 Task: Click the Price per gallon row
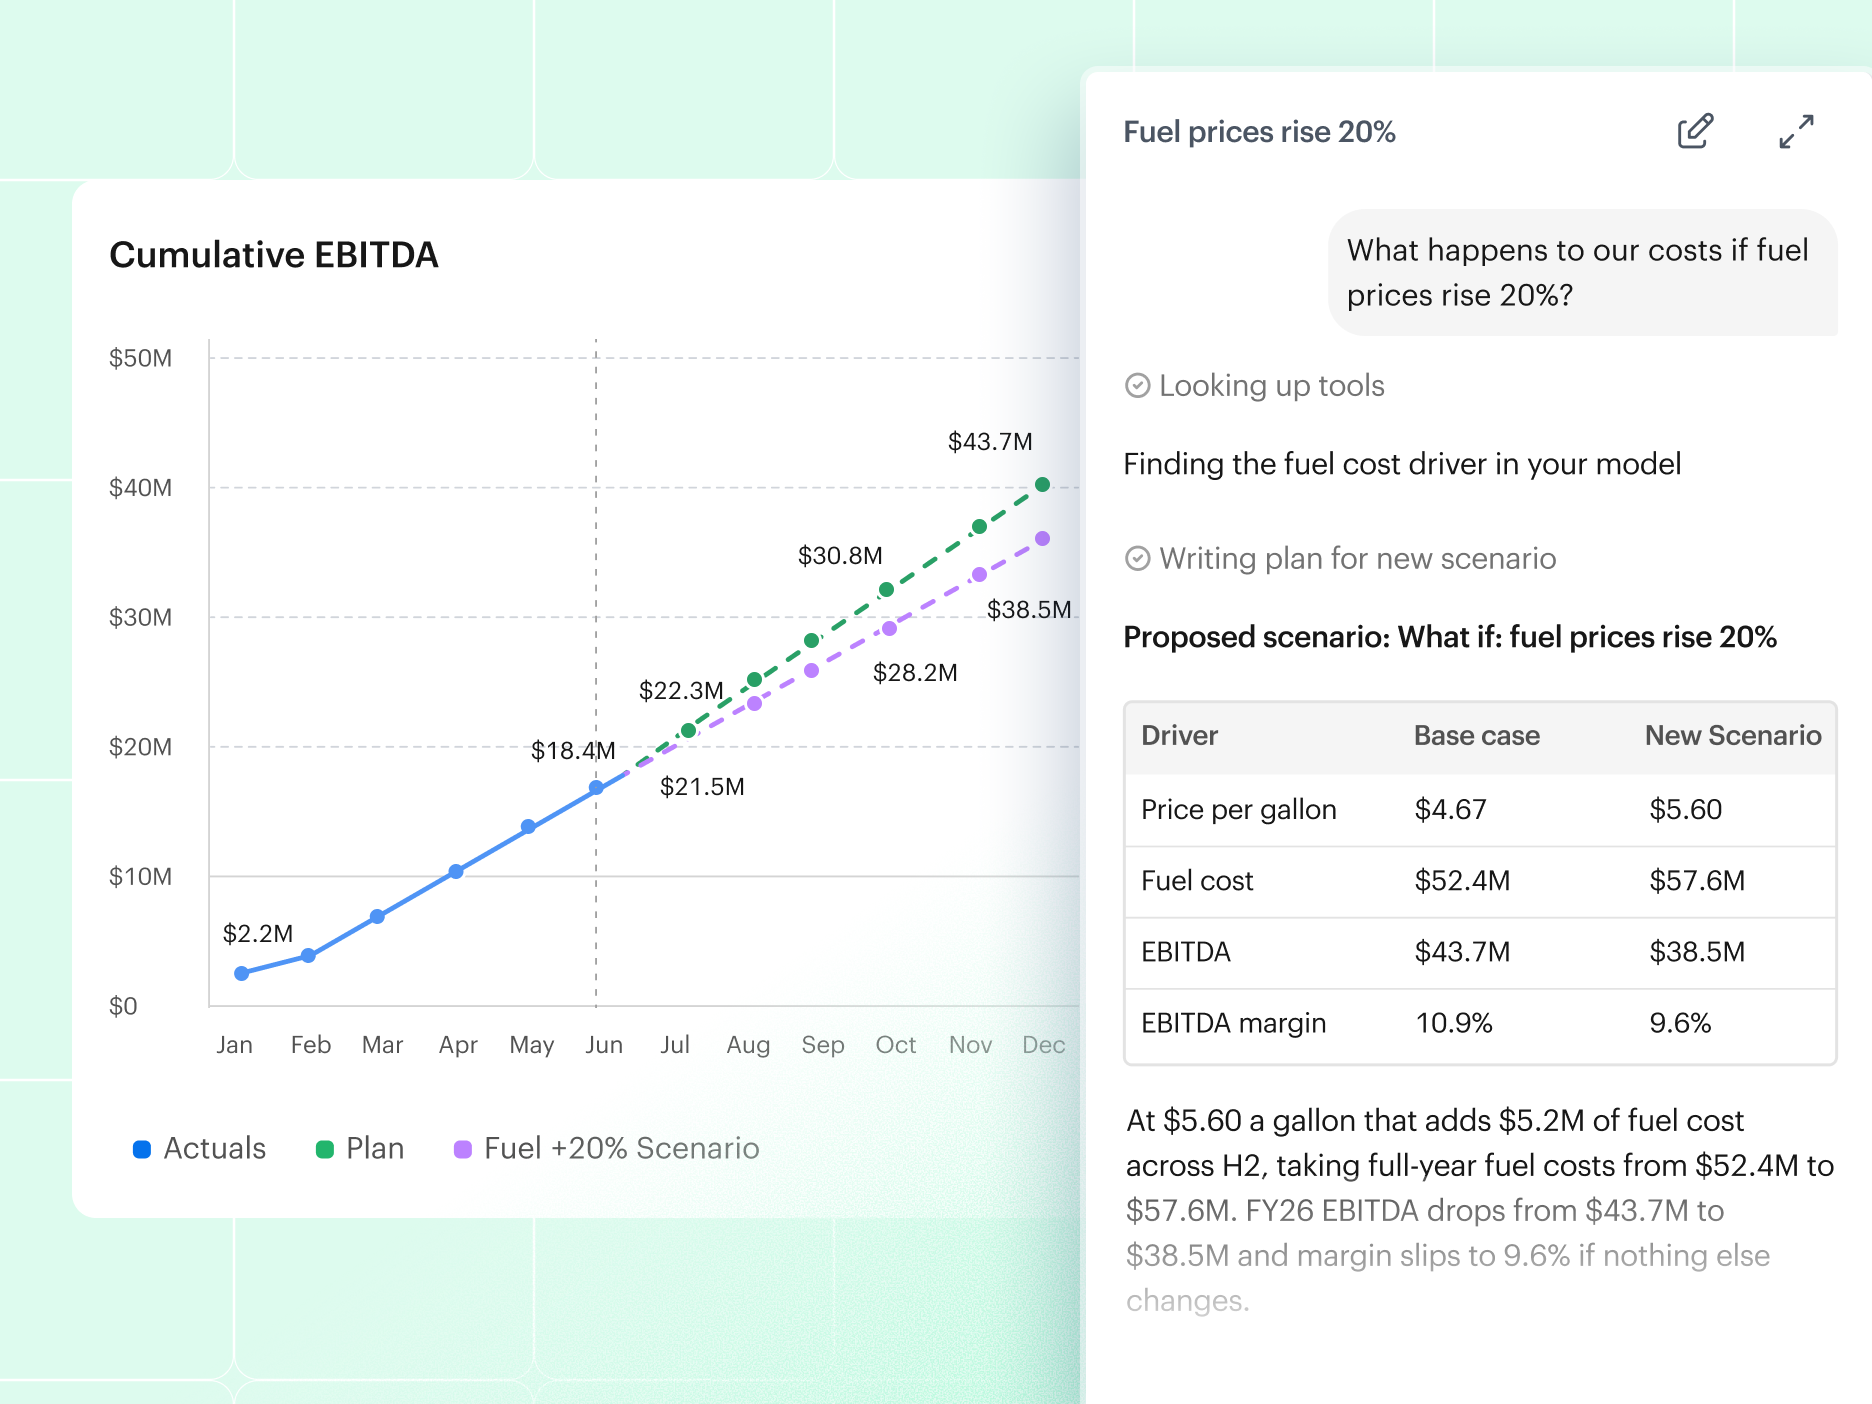pyautogui.click(x=1480, y=810)
